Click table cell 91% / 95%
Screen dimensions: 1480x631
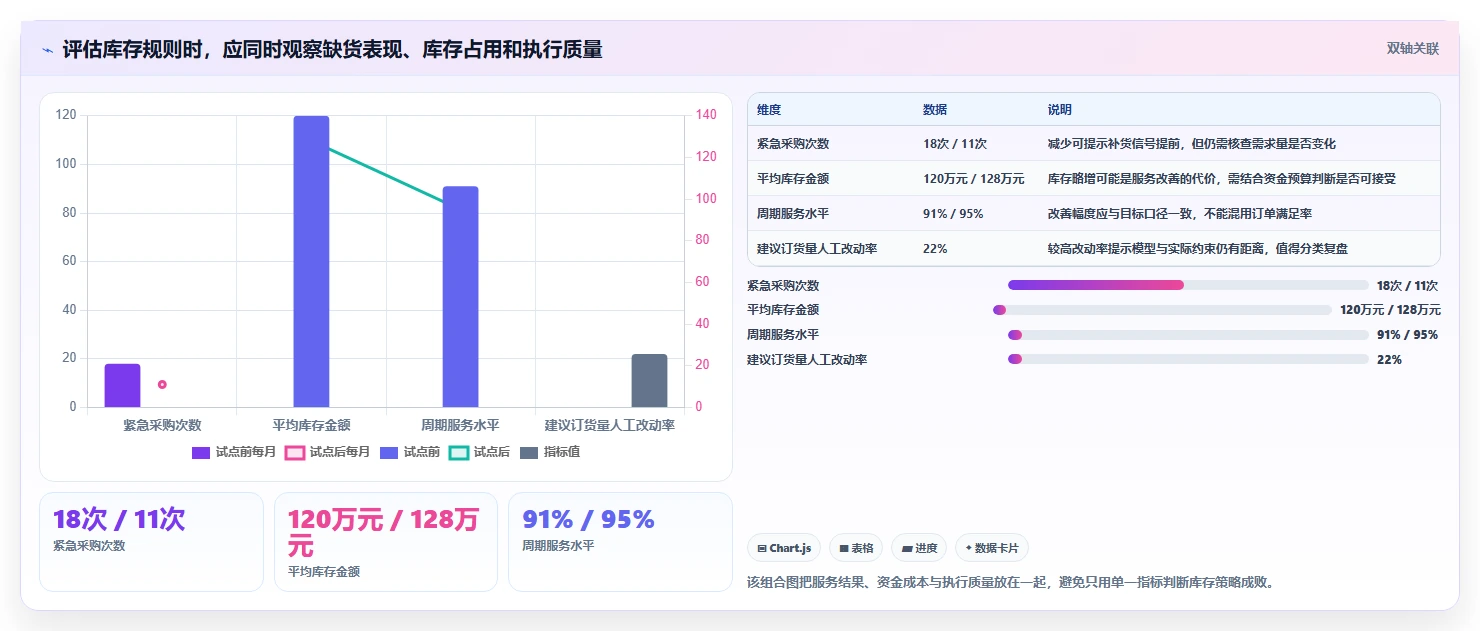(x=953, y=214)
